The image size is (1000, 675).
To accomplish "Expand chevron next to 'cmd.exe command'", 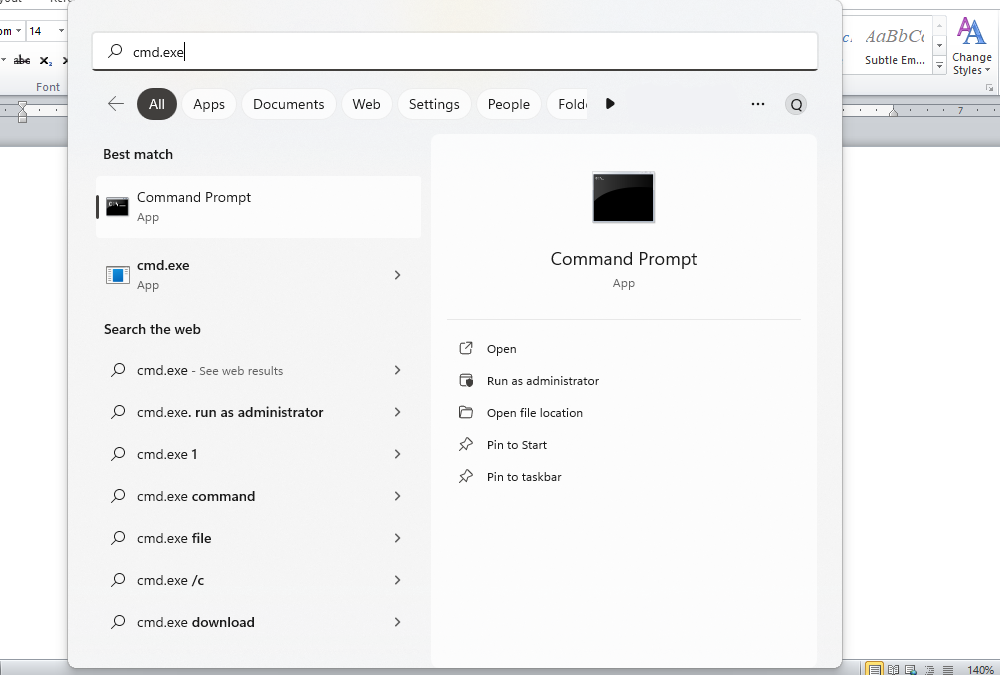I will click(397, 496).
